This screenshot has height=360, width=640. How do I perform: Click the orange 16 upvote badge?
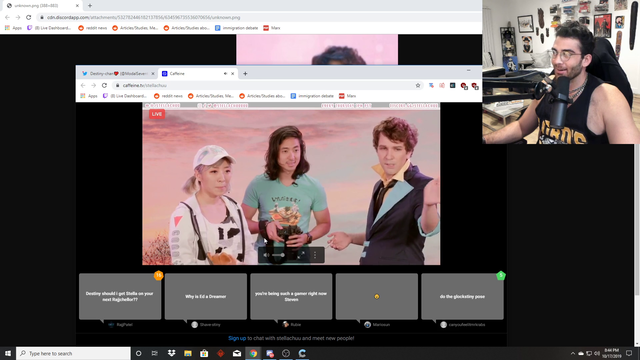(158, 276)
